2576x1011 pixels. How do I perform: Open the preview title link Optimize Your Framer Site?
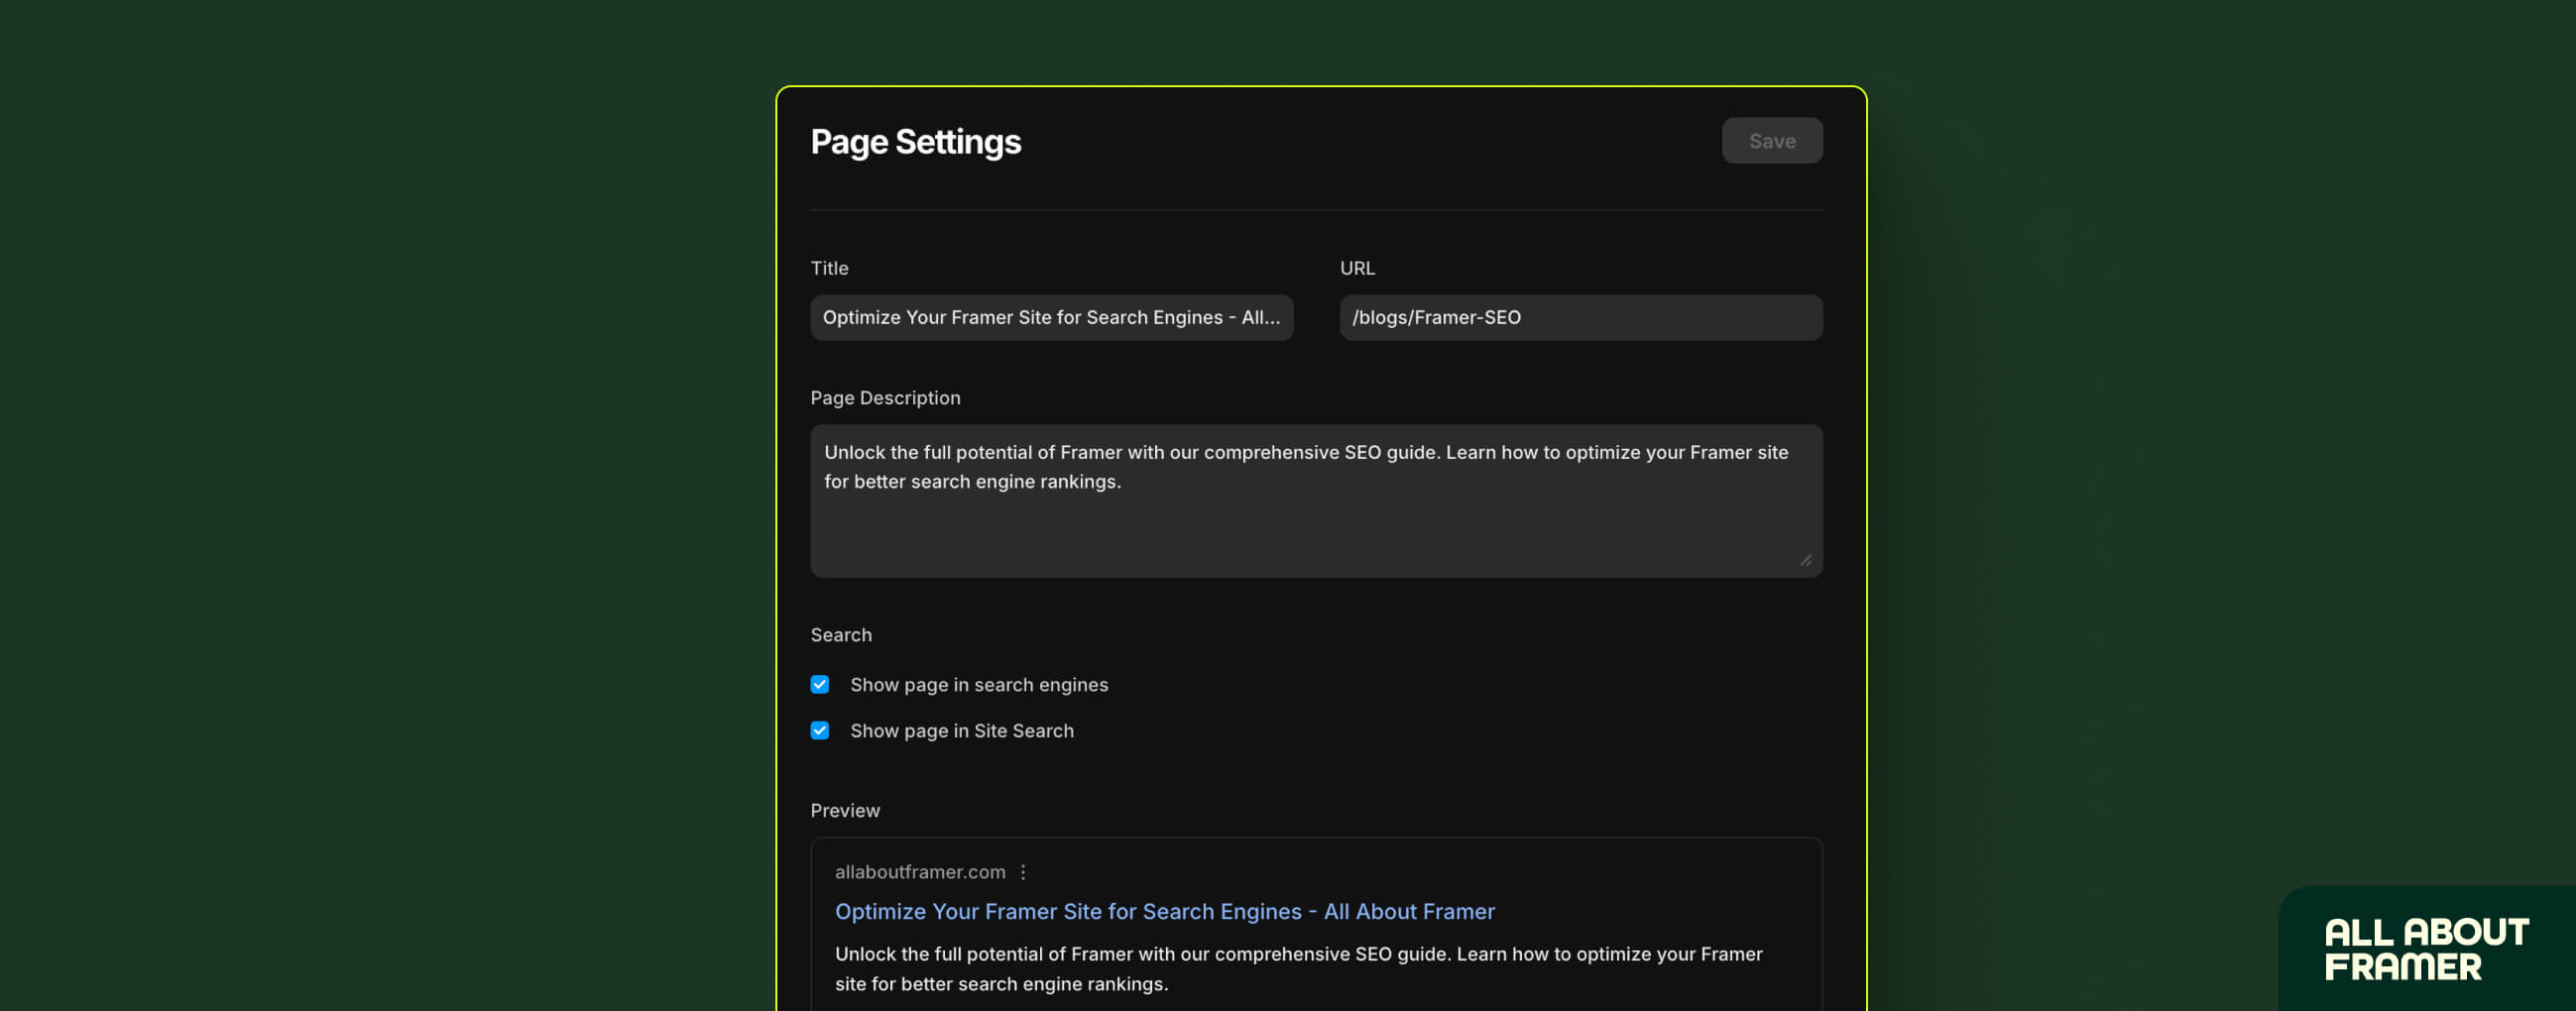(x=1164, y=911)
